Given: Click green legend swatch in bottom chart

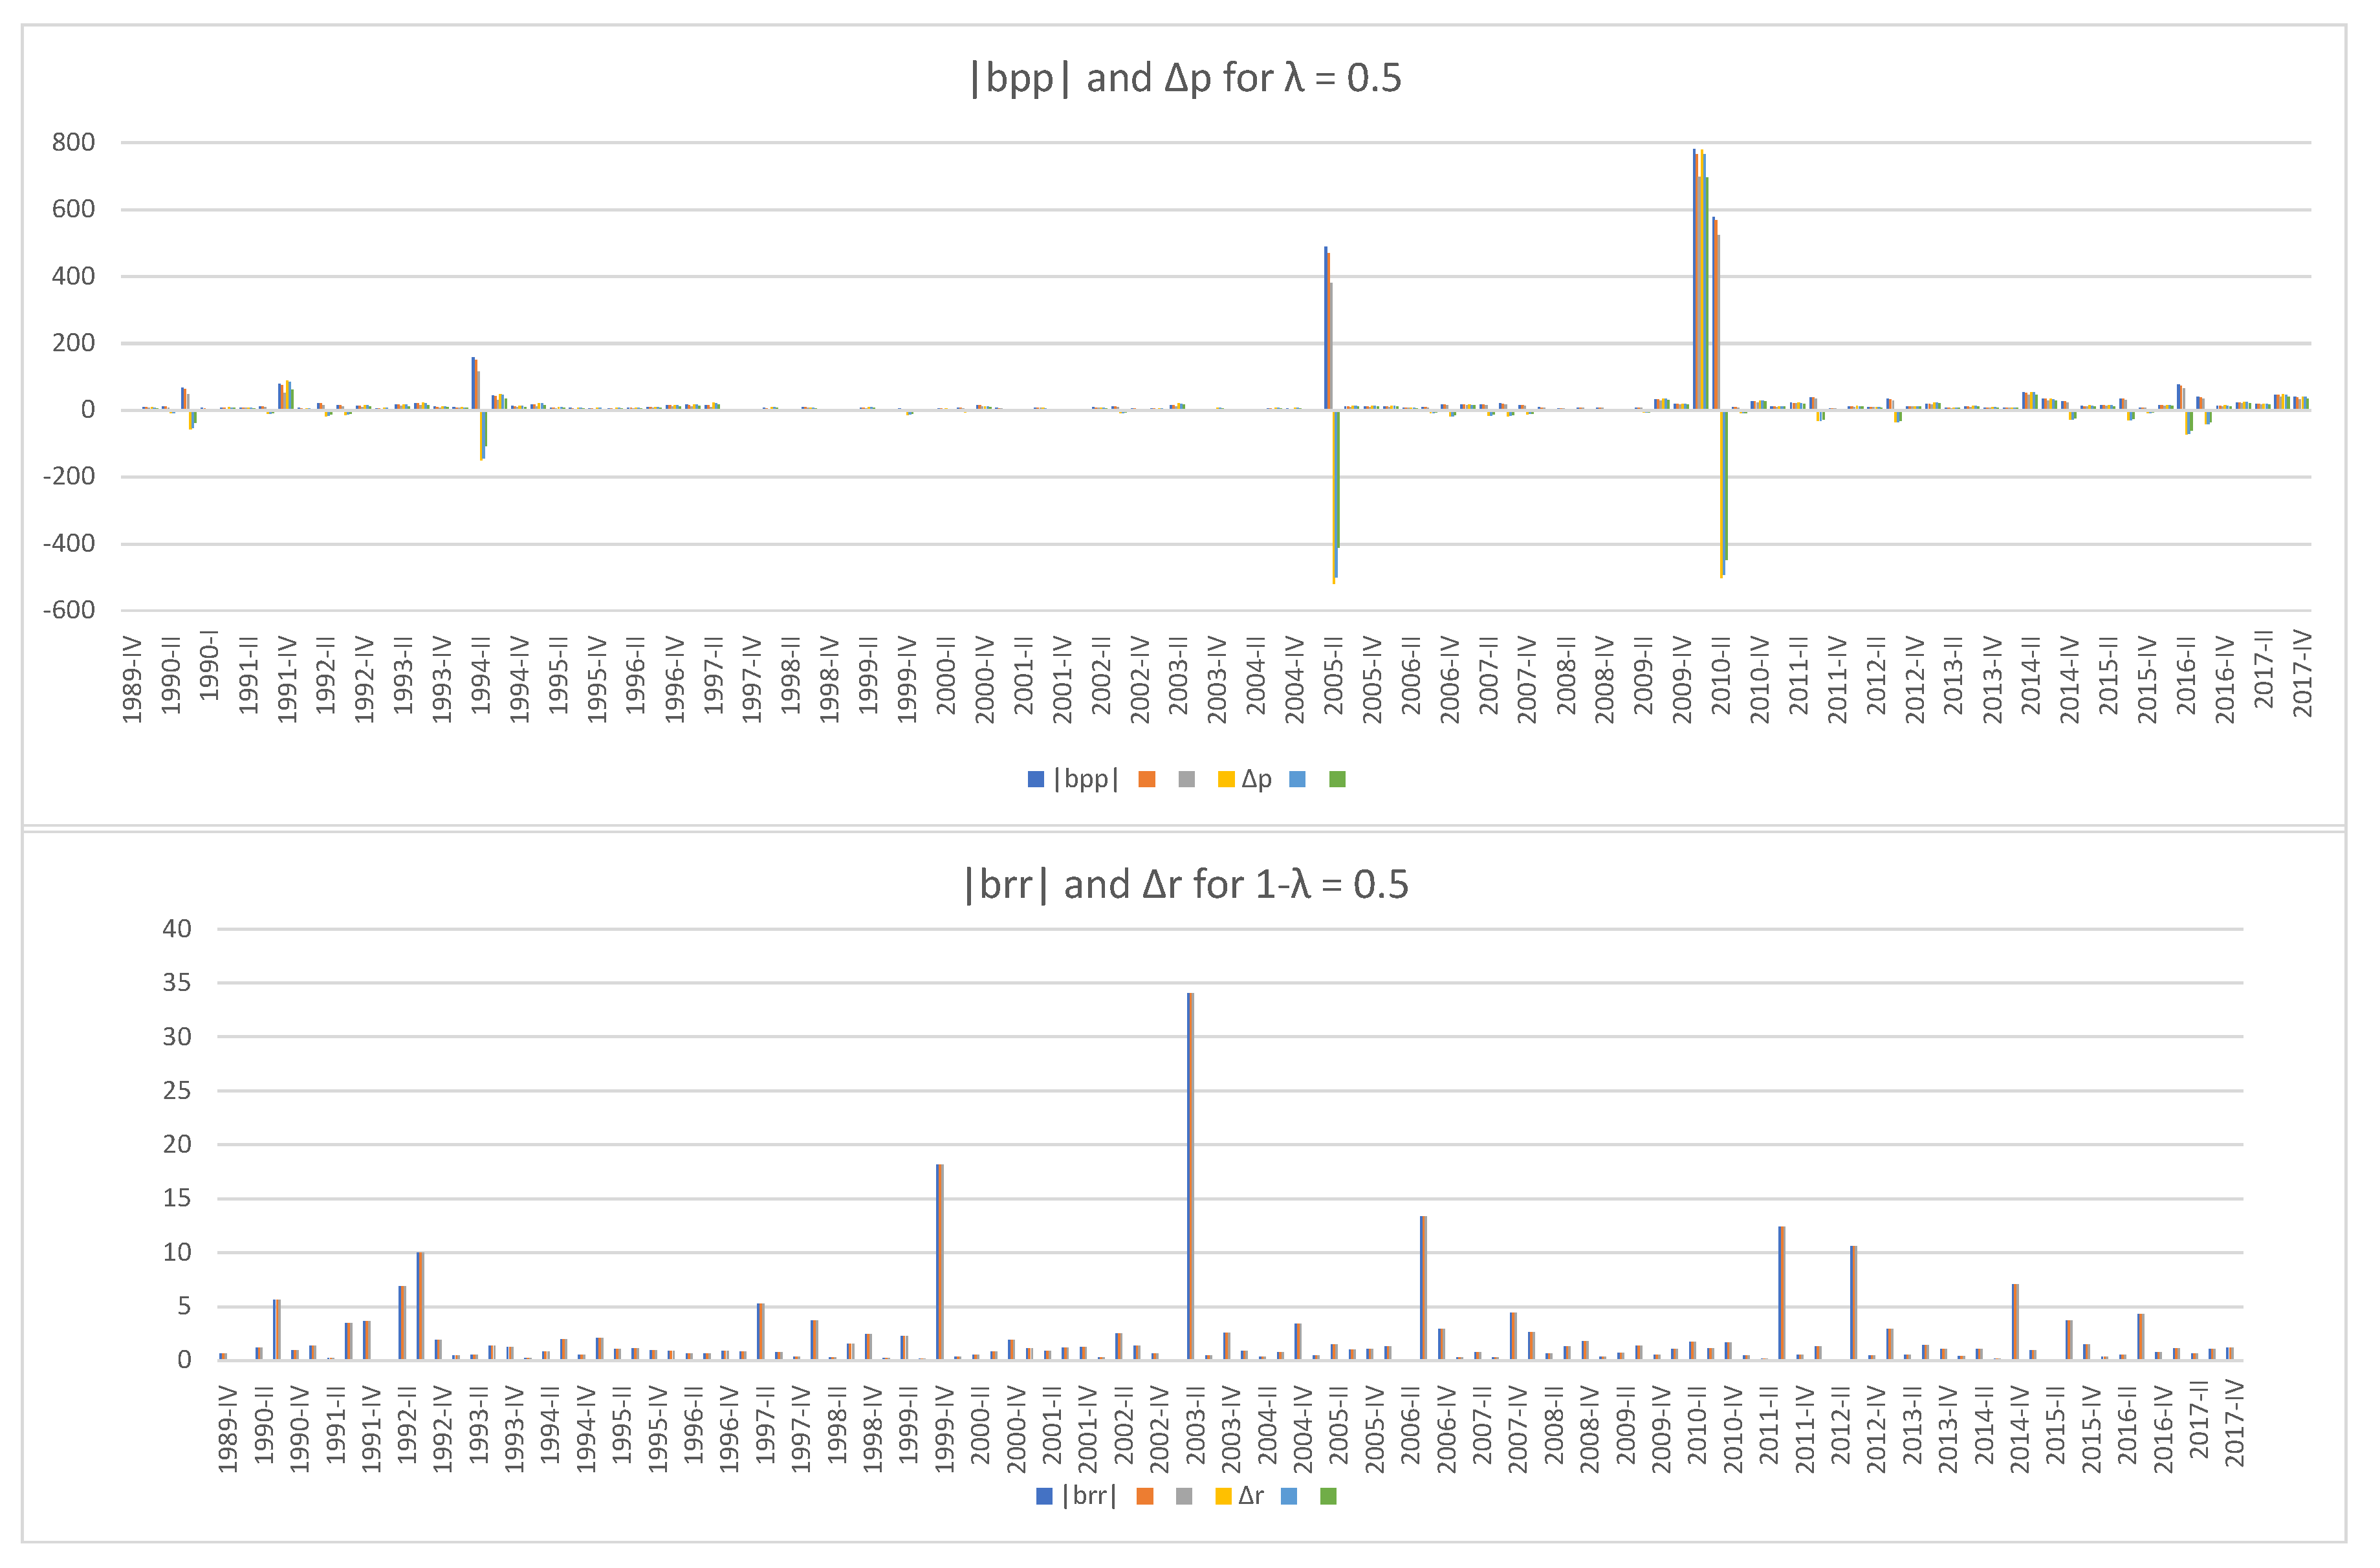Looking at the screenshot, I should (x=1328, y=1497).
